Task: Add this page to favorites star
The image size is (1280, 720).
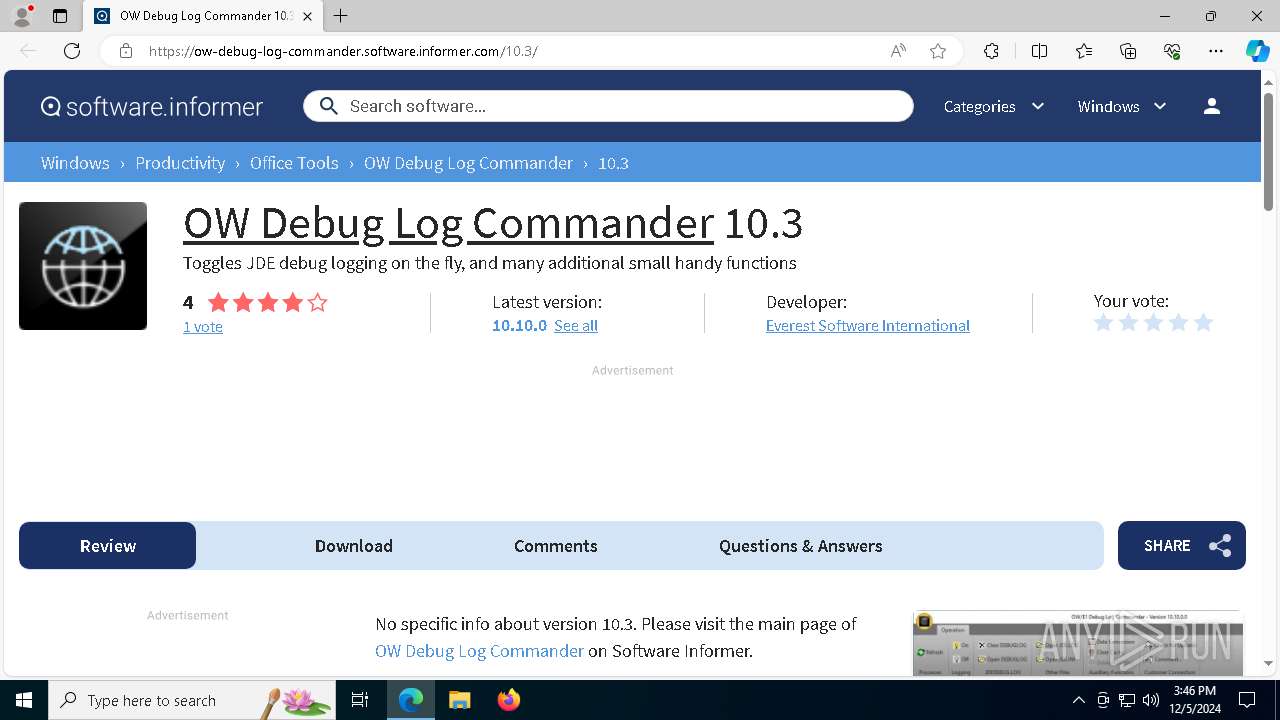Action: (x=938, y=51)
